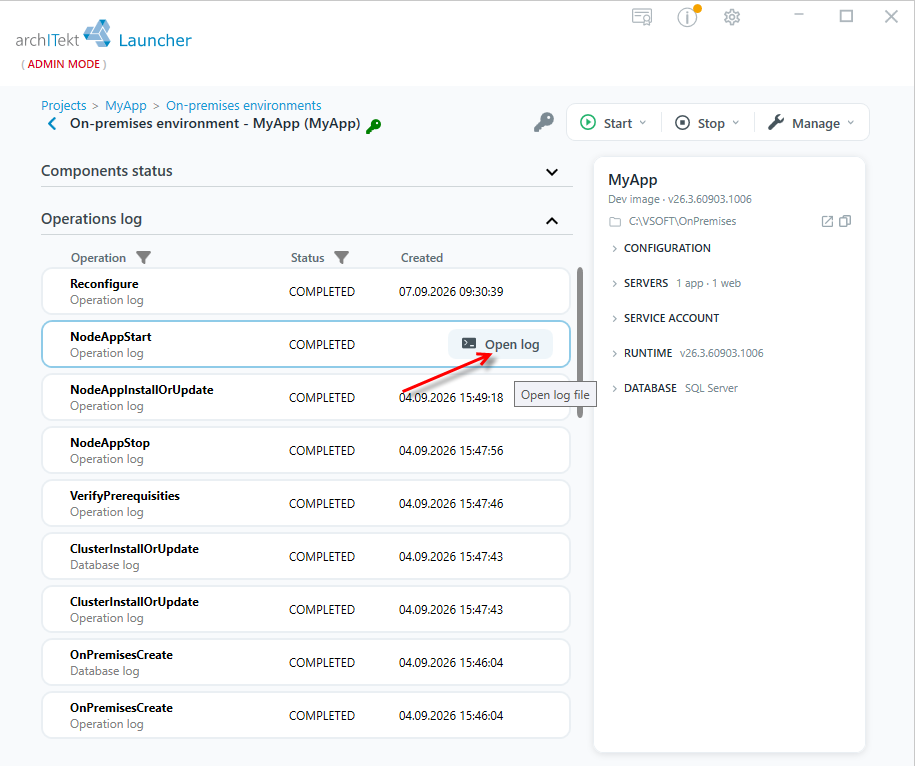Viewport: 915px width, 766px height.
Task: Expand the Components status section
Action: (551, 172)
